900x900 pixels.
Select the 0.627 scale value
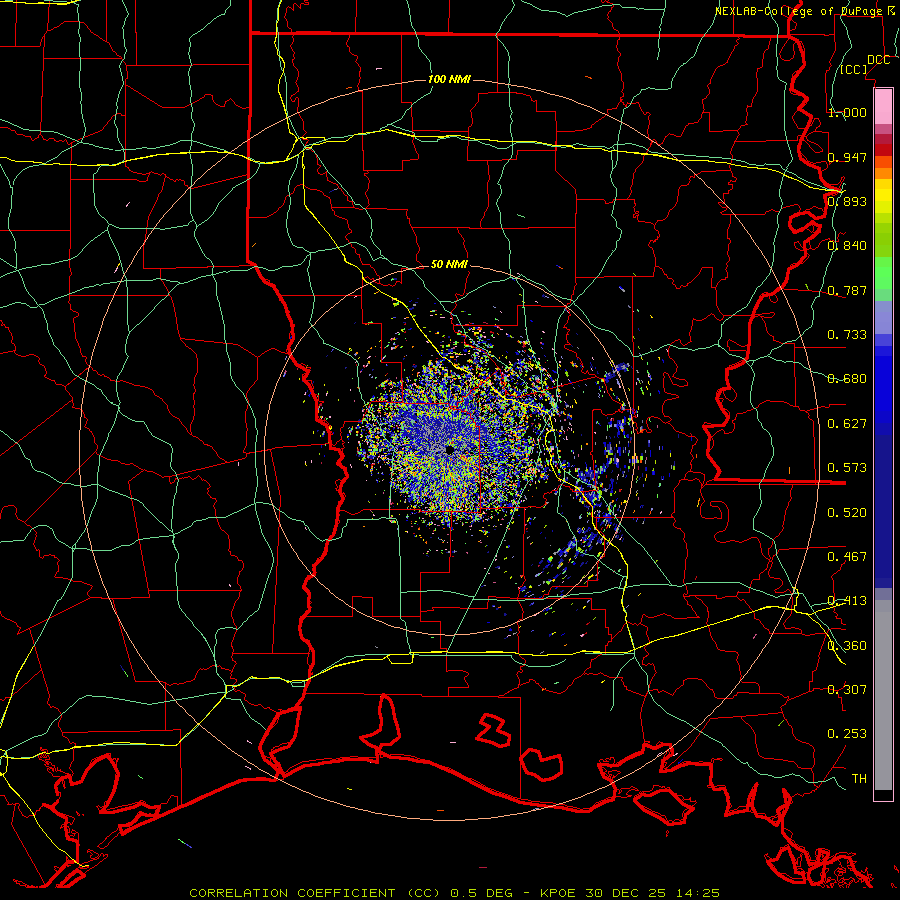847,423
